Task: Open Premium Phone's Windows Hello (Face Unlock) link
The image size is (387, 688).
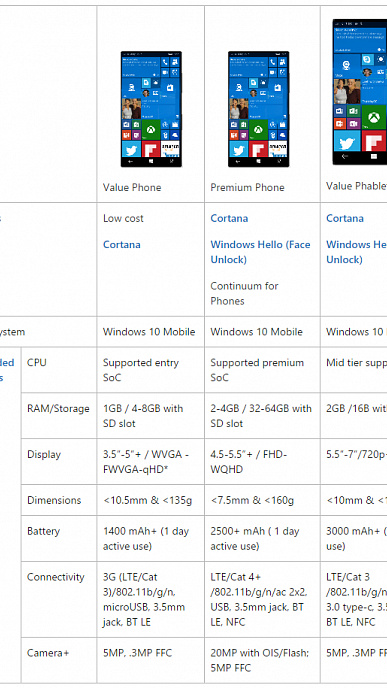Action: point(260,252)
